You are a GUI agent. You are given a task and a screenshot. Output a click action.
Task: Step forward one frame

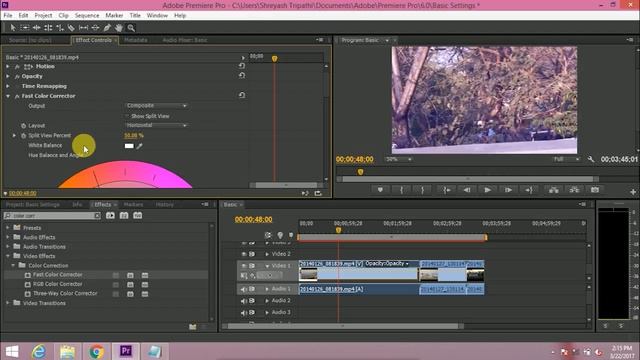pos(508,190)
